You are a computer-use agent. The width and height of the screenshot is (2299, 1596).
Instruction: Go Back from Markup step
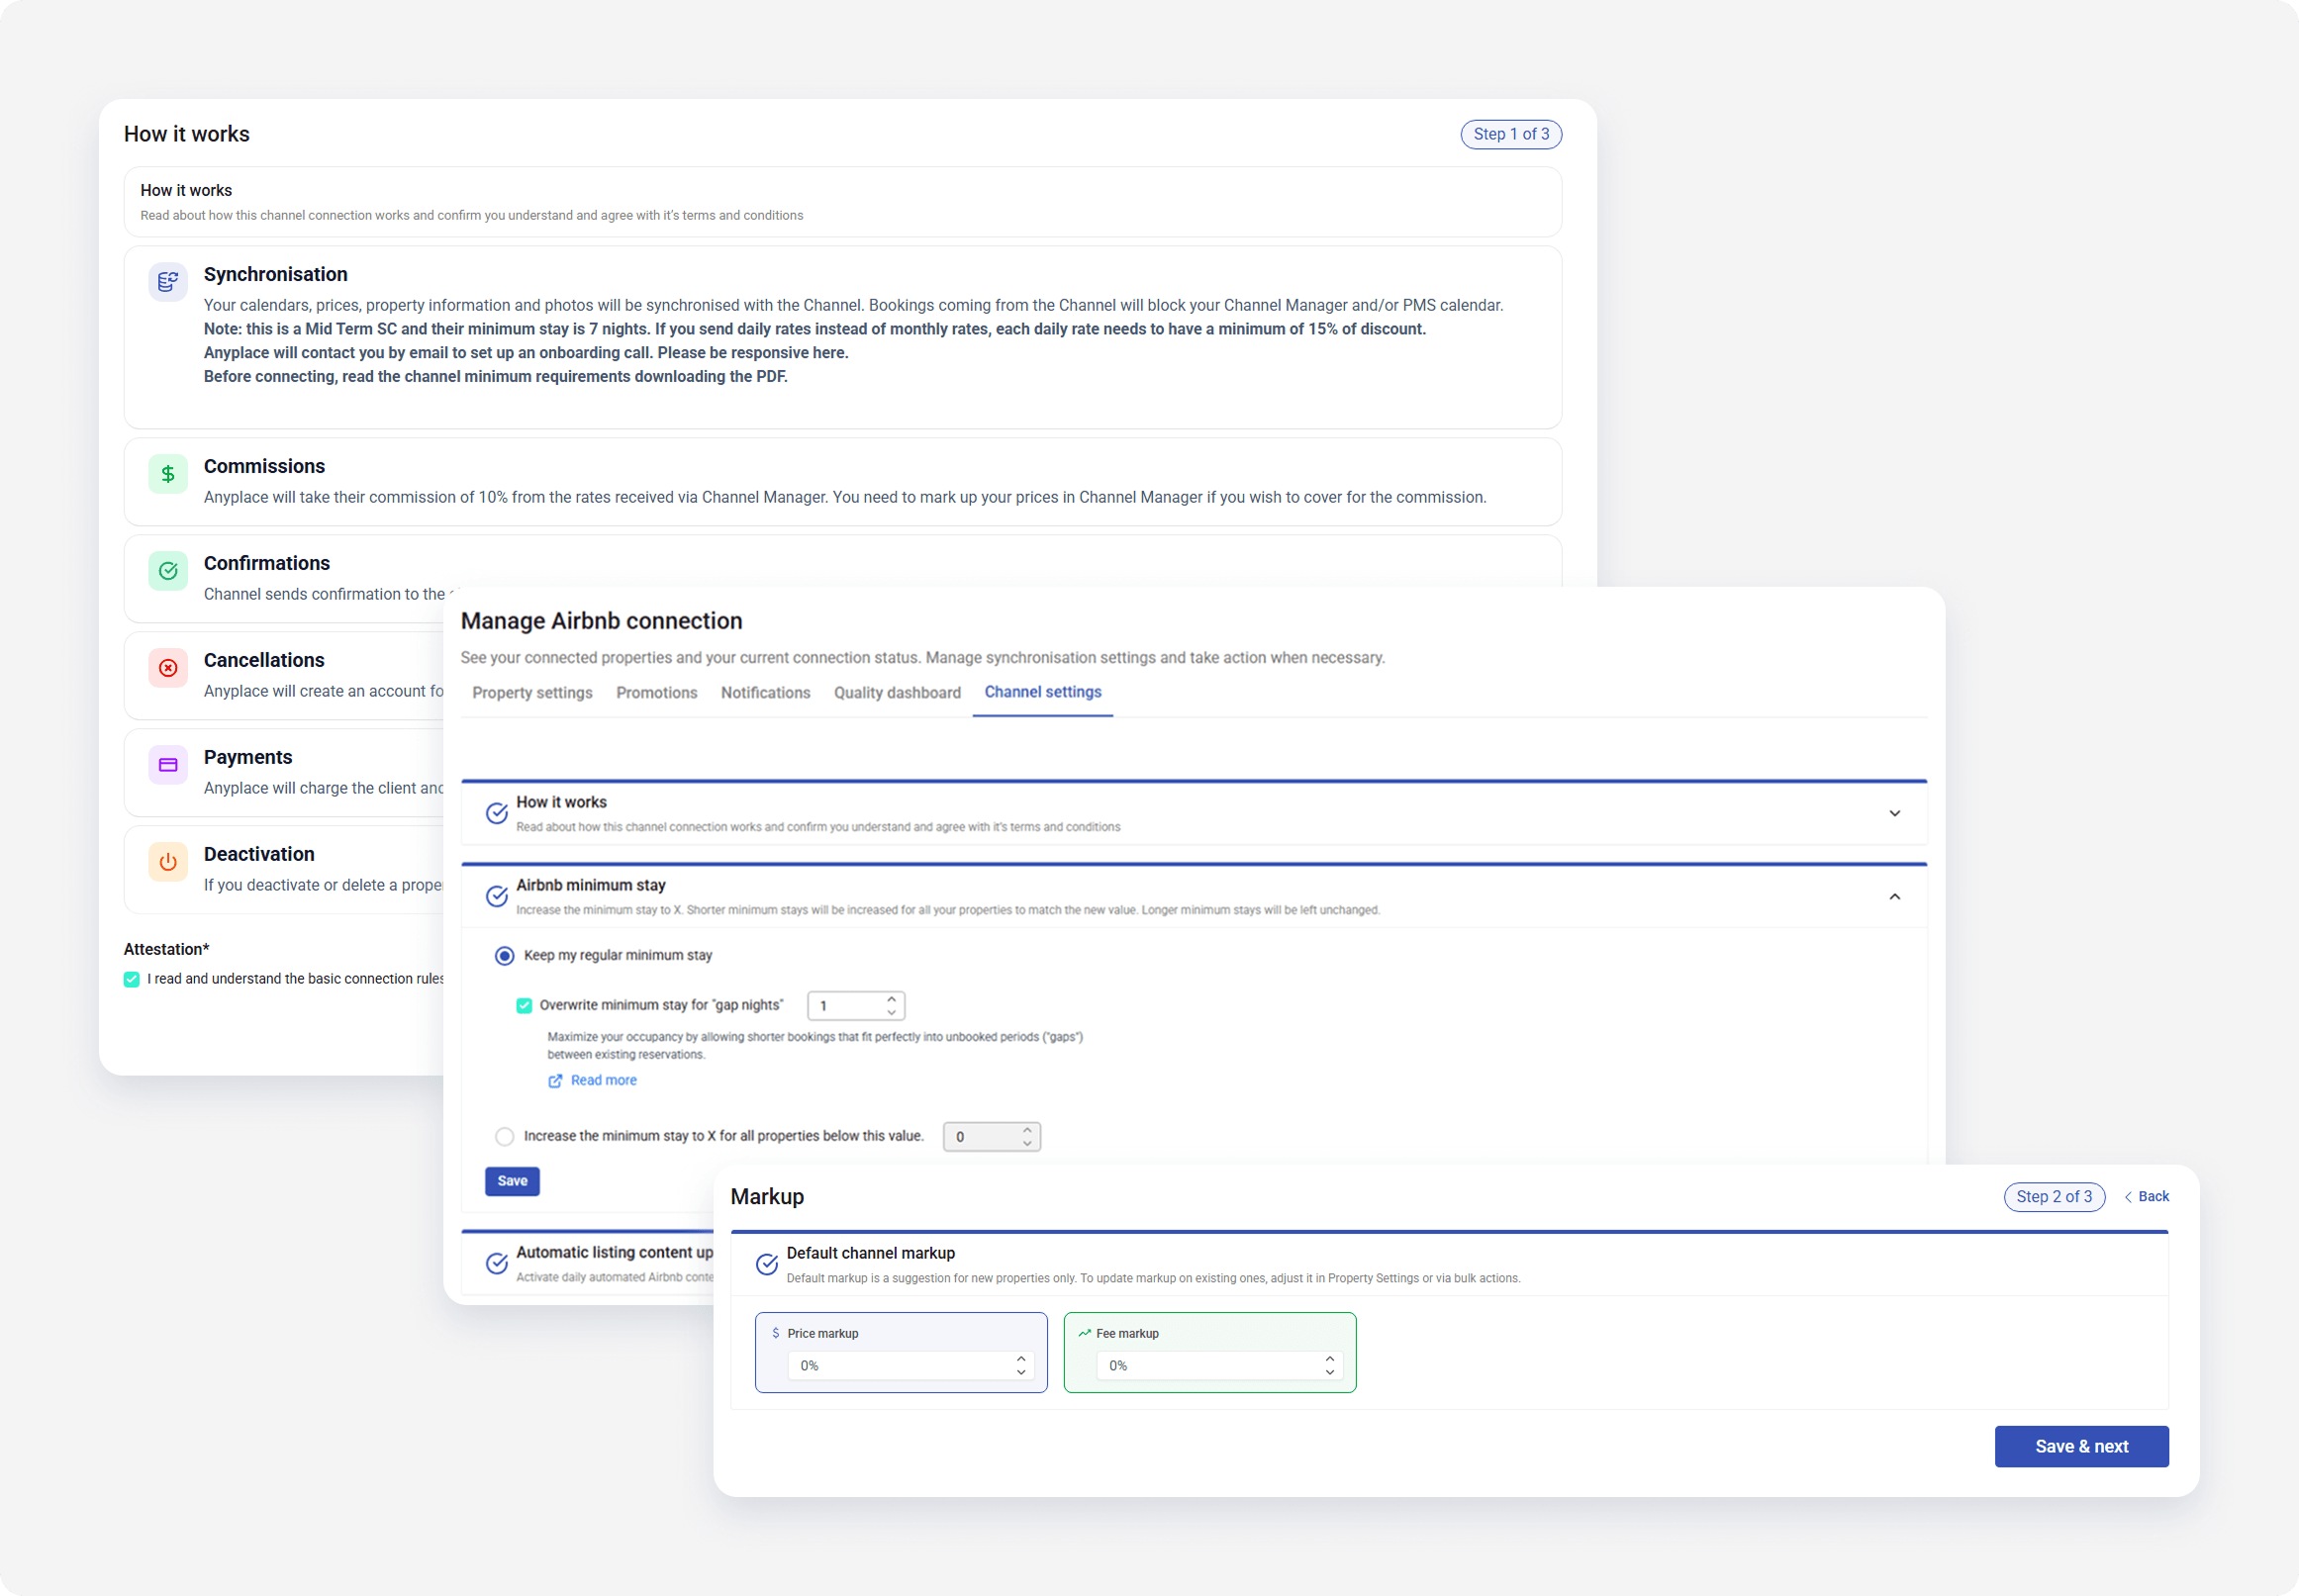2147,1196
